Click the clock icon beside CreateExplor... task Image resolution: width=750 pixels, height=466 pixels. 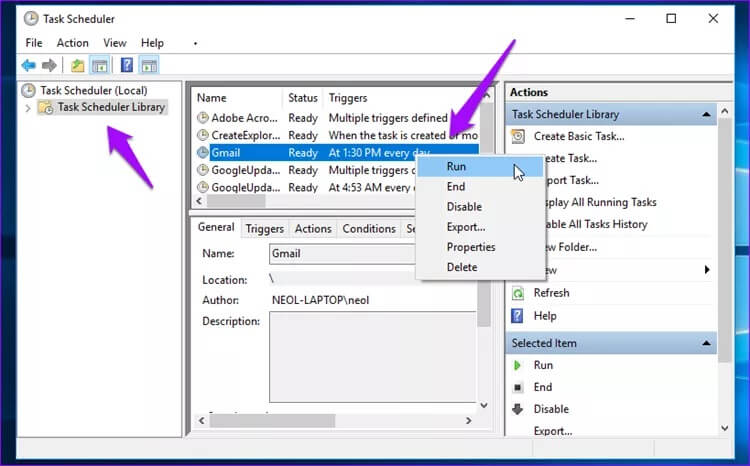pyautogui.click(x=203, y=135)
